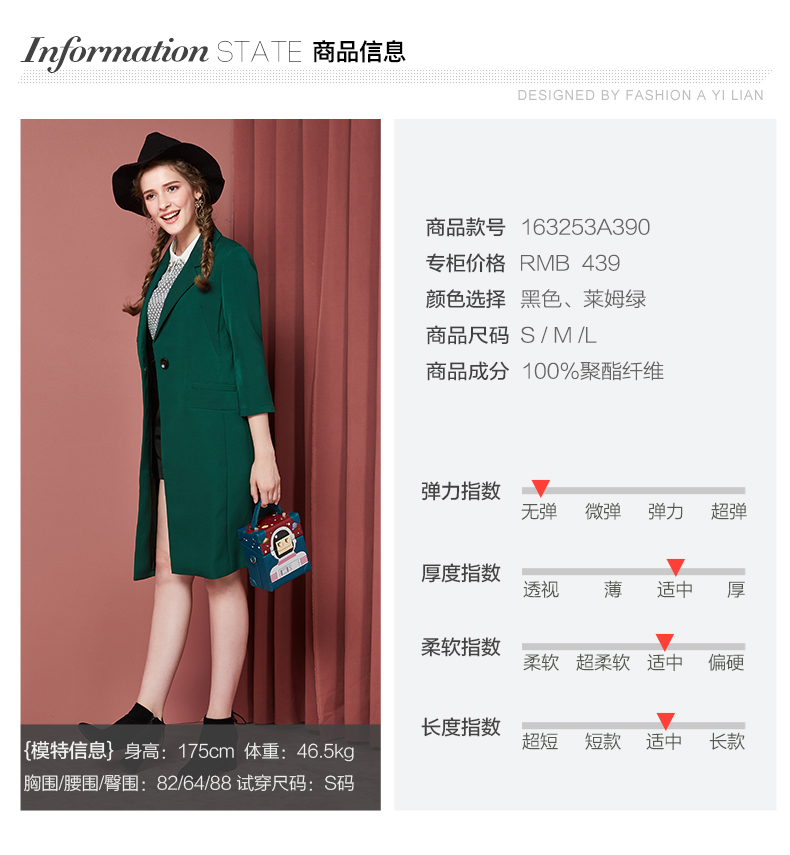Viewport: 790px width, 855px height.
Task: Select the 长款 length option
Action: pos(727,742)
